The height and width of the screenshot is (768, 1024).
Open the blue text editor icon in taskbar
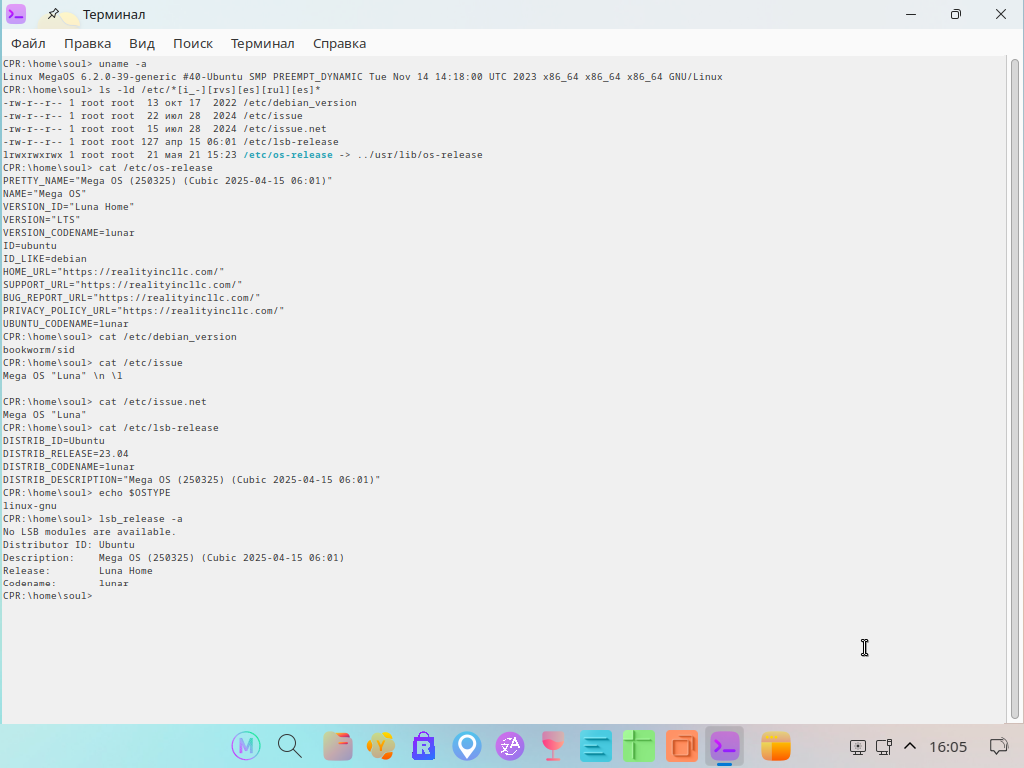coord(596,746)
